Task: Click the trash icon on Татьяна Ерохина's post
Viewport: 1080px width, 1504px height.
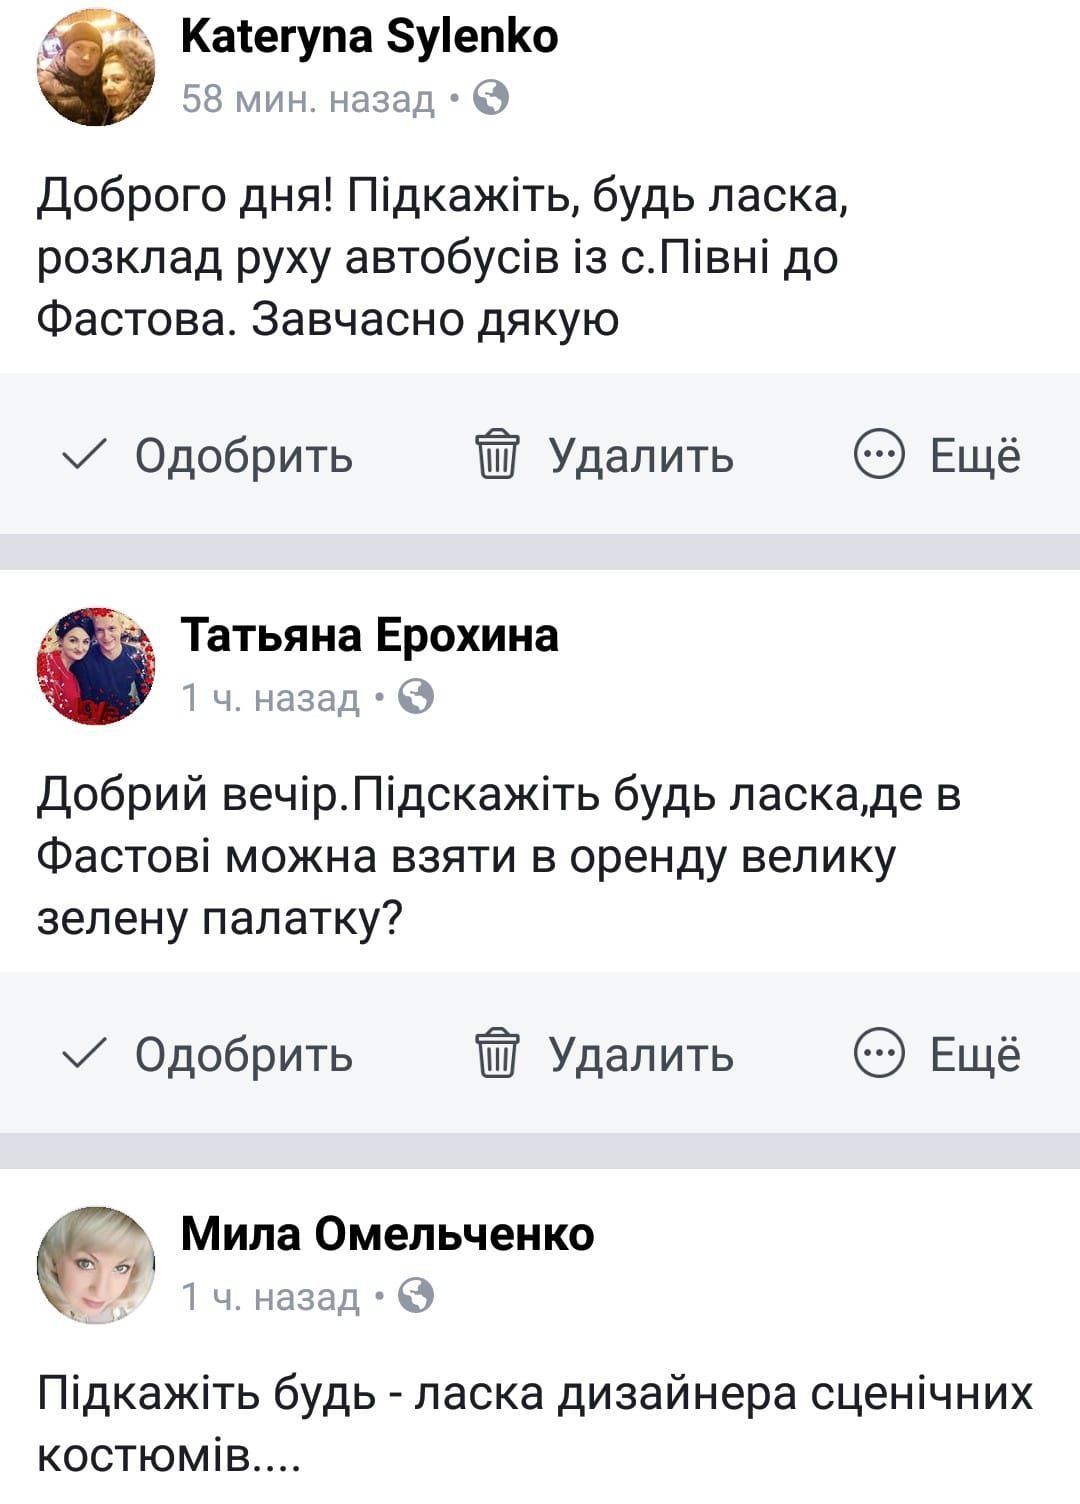Action: tap(497, 1054)
